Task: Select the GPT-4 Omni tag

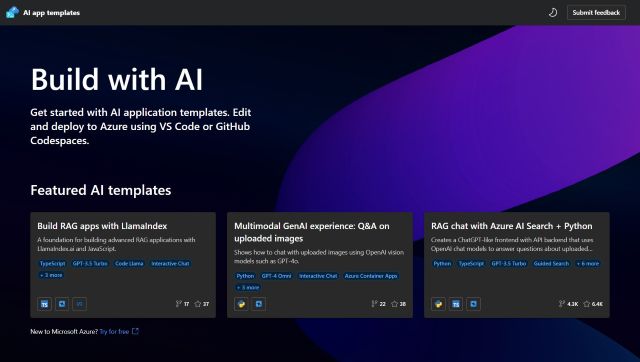Action: 277,276
